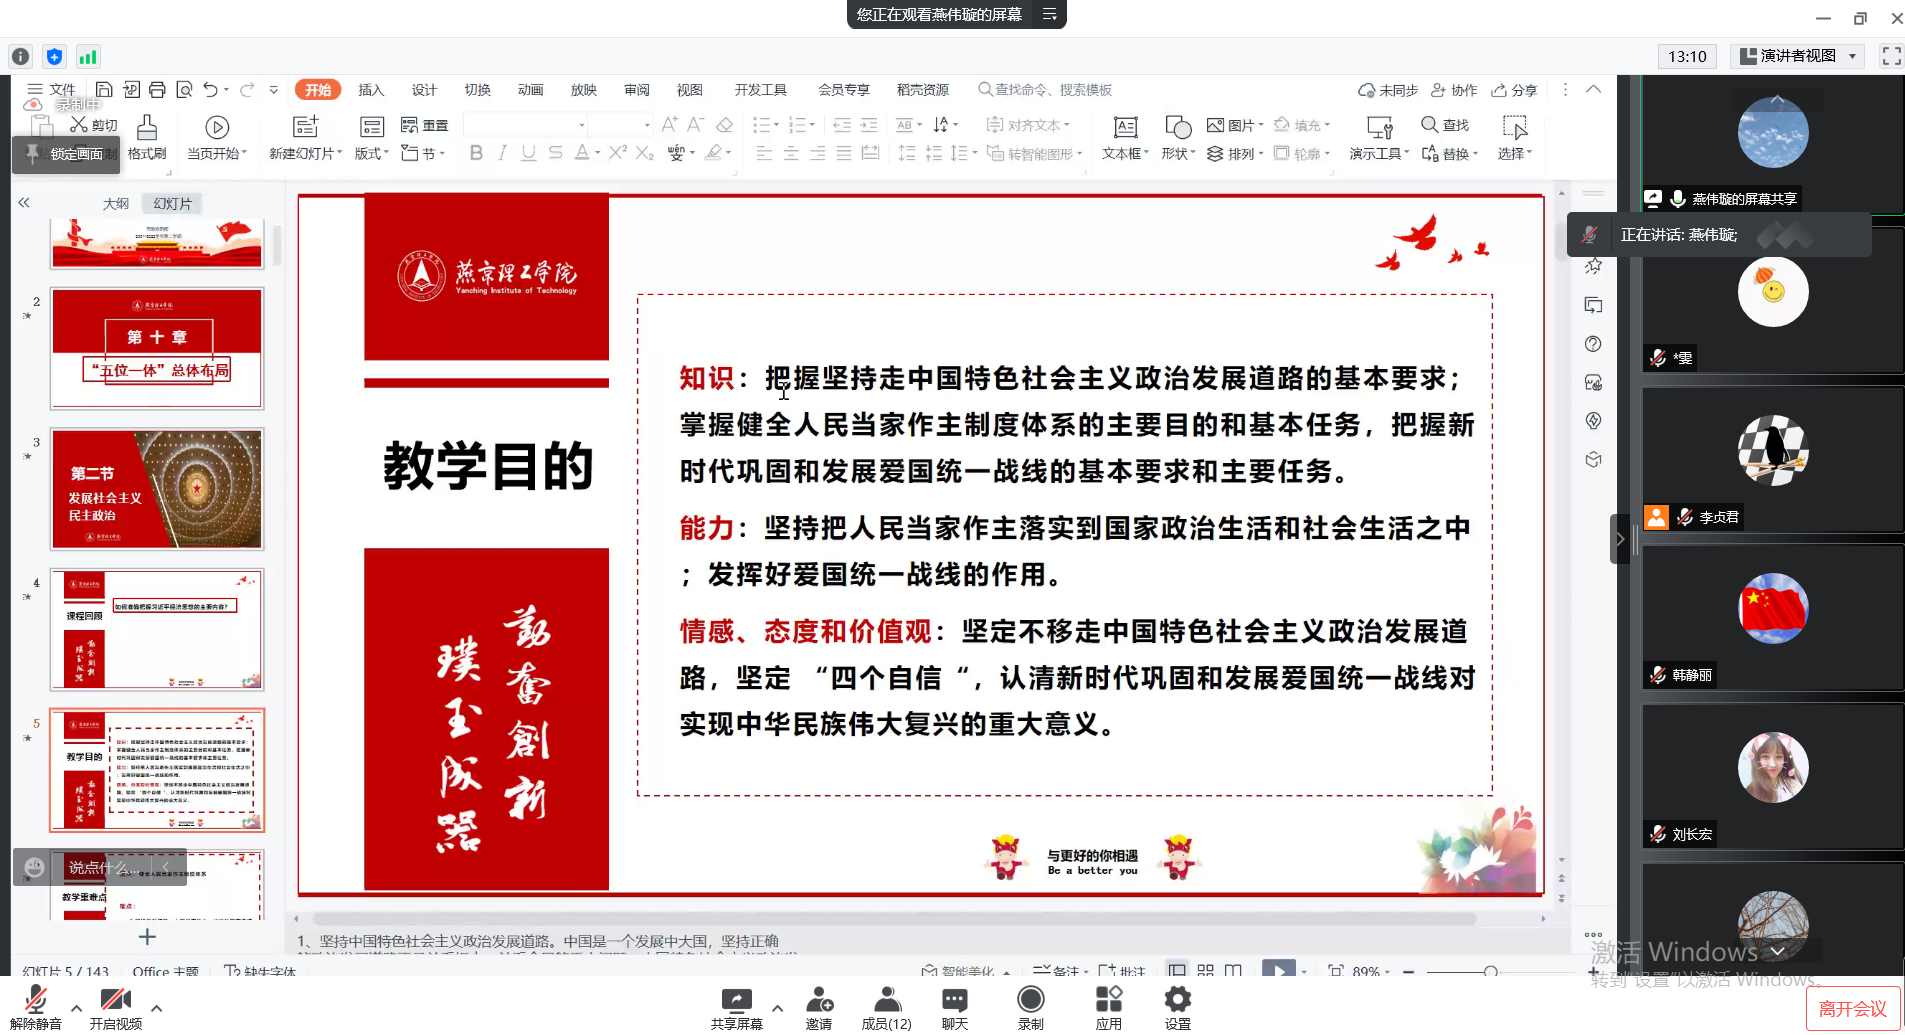Click the Leave Meeting button
This screenshot has height=1035, width=1905.
pos(1852,1008)
